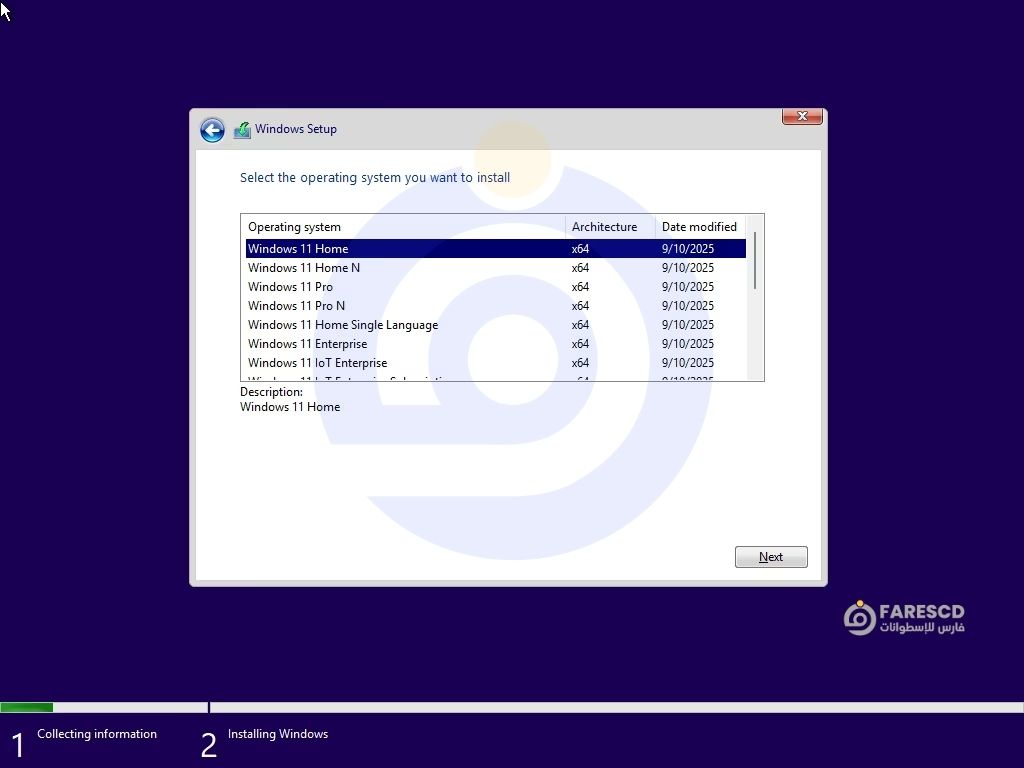This screenshot has height=768, width=1024.
Task: Click the Windows Setup title bar icon
Action: (x=242, y=130)
